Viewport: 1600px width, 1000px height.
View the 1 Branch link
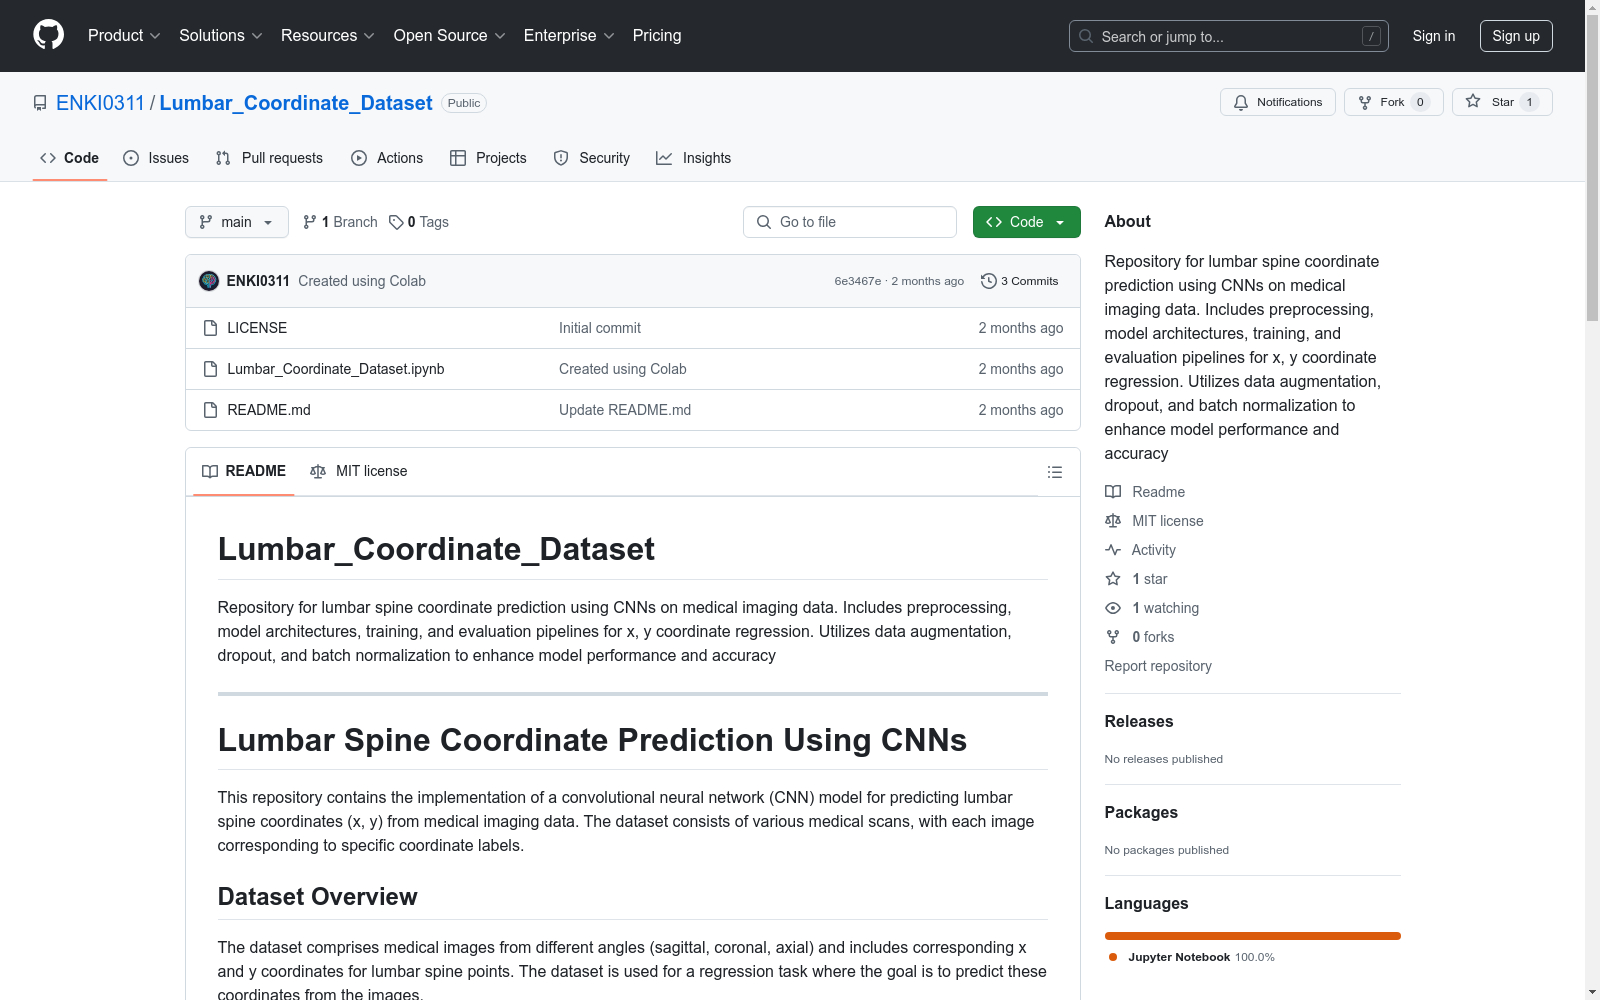tap(340, 222)
